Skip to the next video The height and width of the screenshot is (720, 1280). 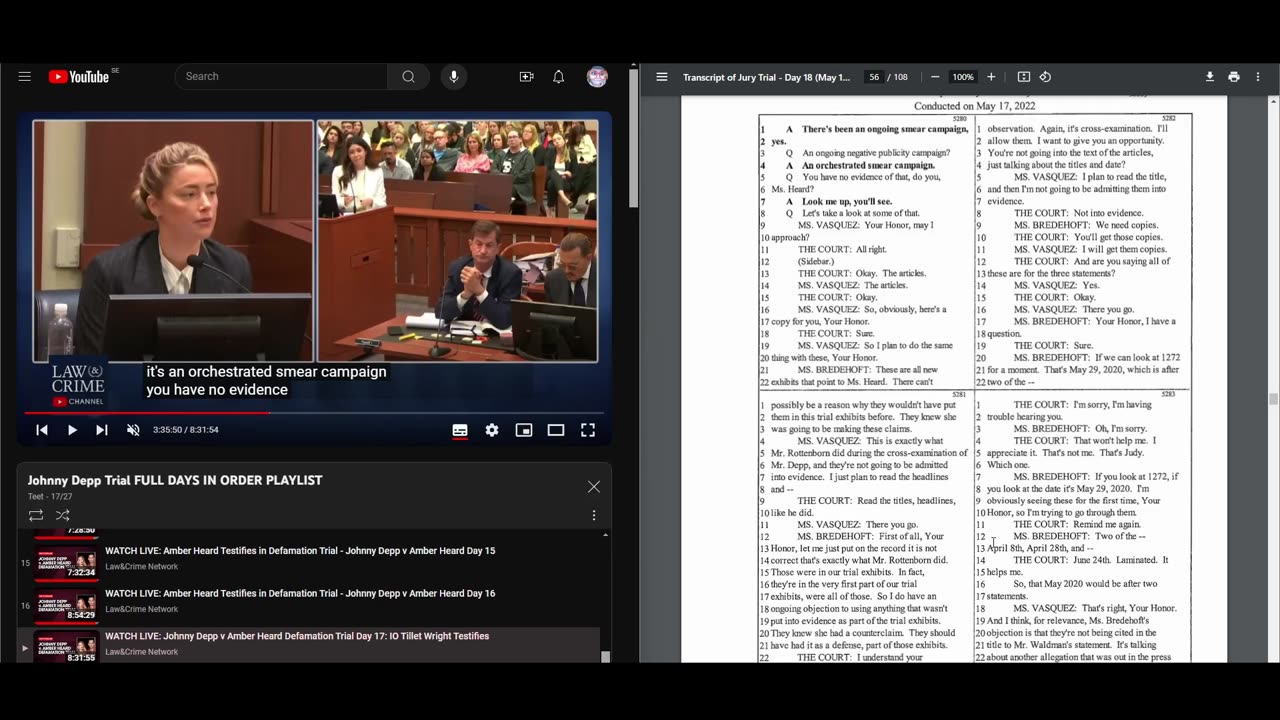(x=102, y=430)
